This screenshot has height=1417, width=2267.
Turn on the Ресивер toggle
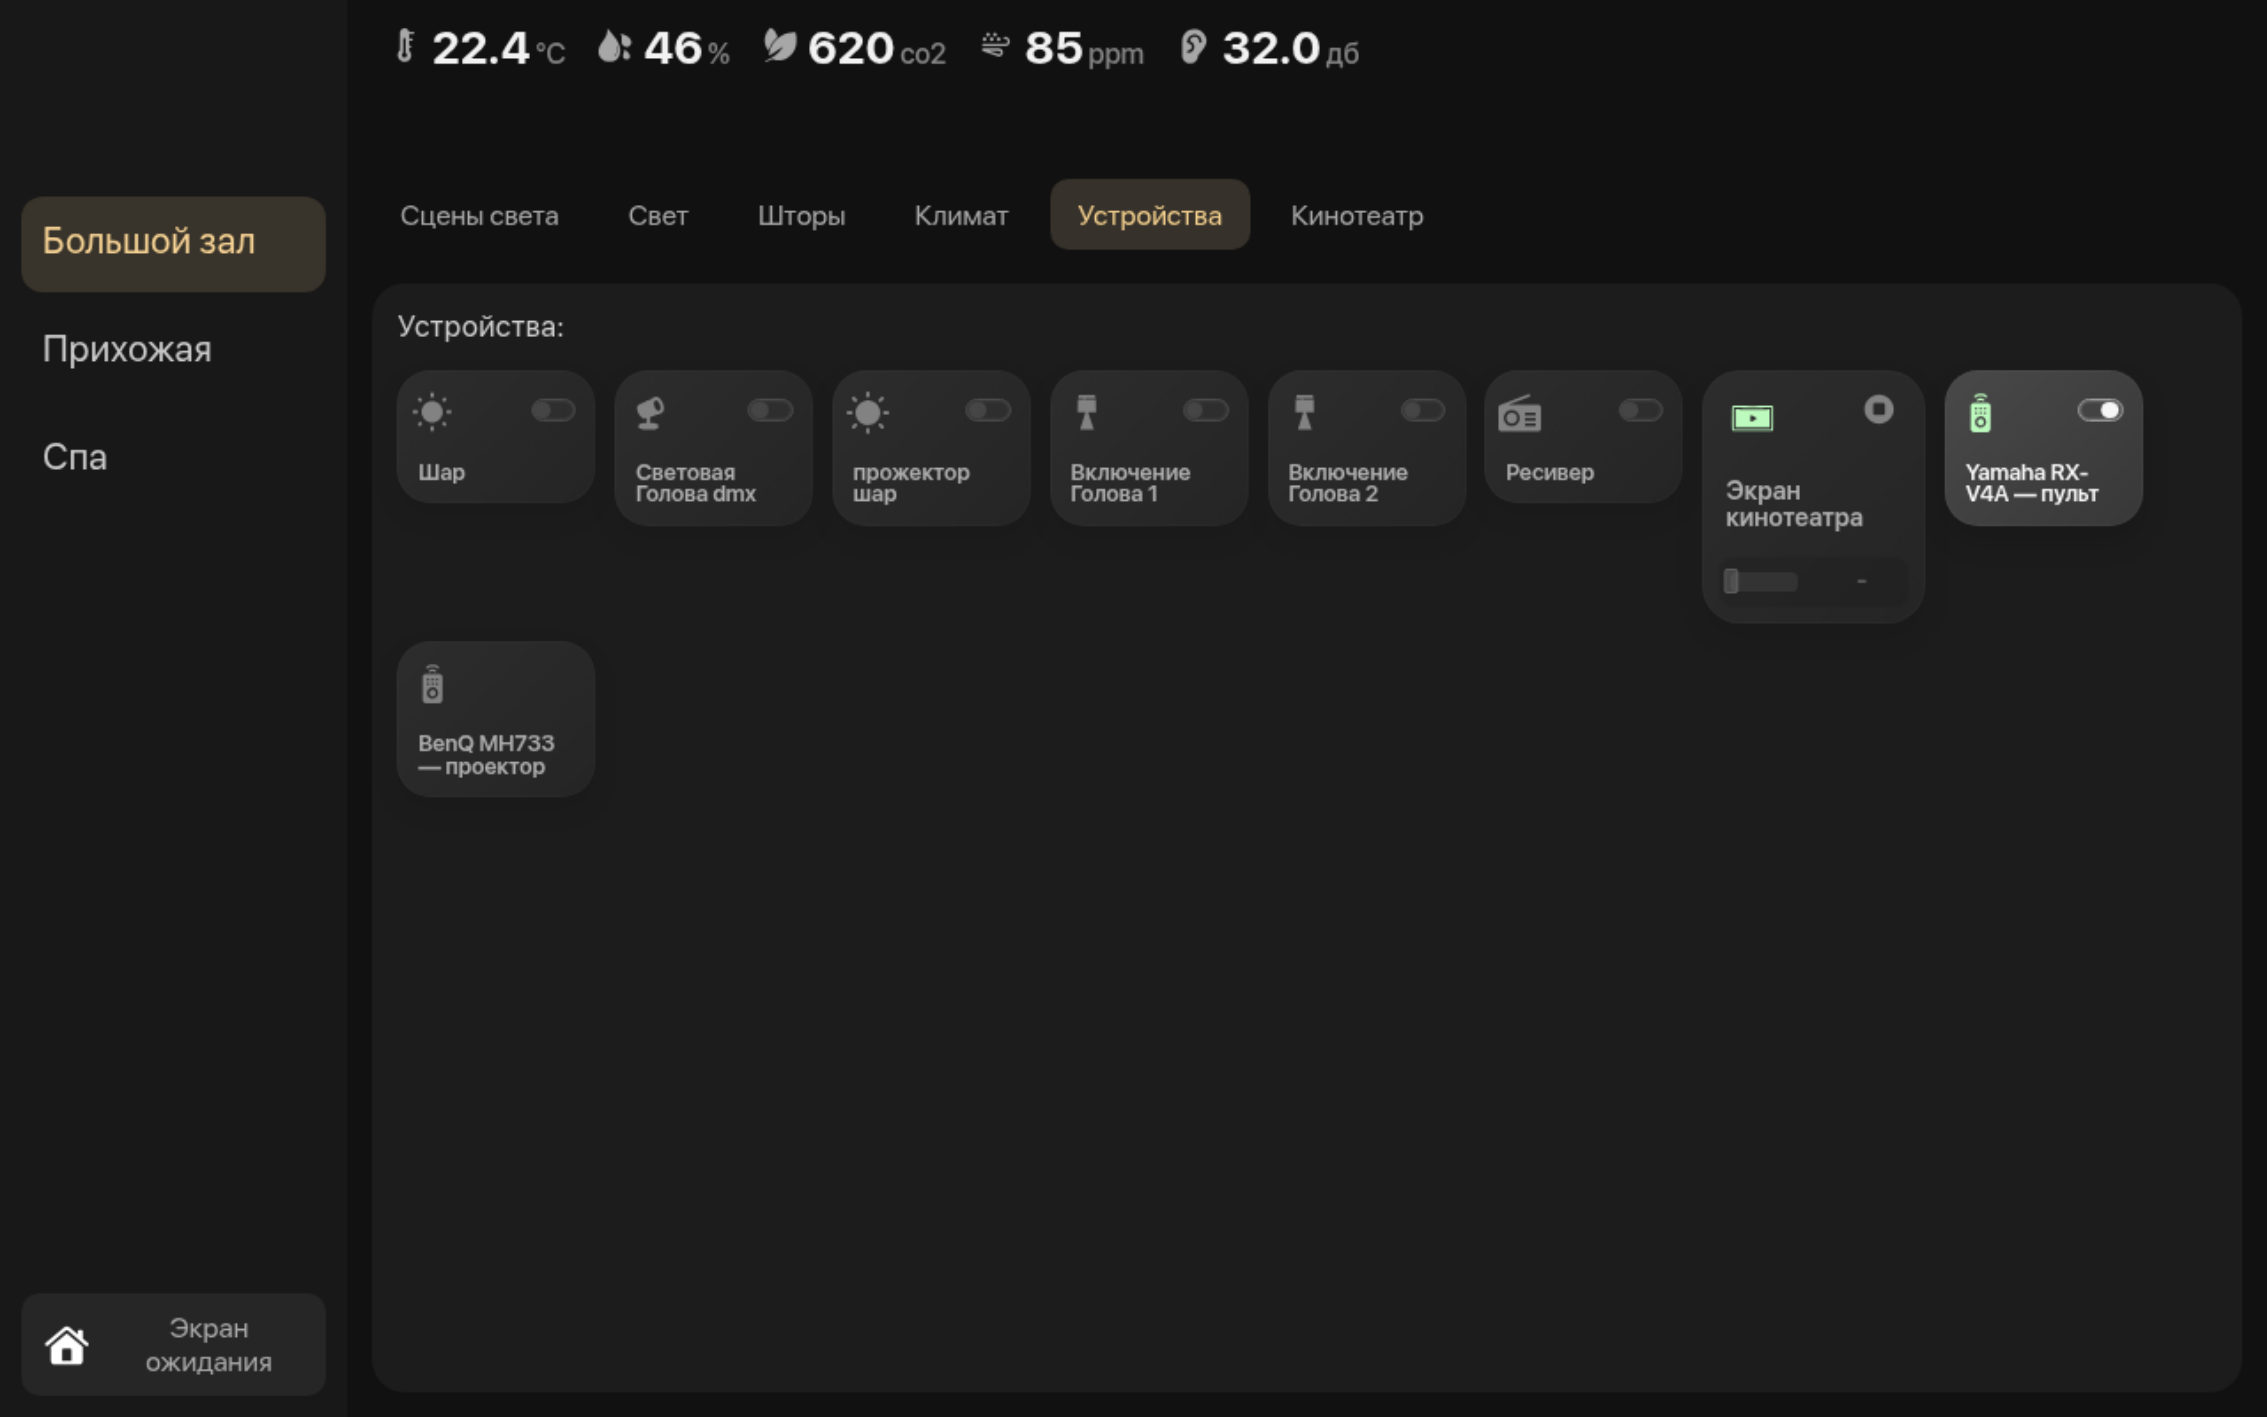[1640, 410]
